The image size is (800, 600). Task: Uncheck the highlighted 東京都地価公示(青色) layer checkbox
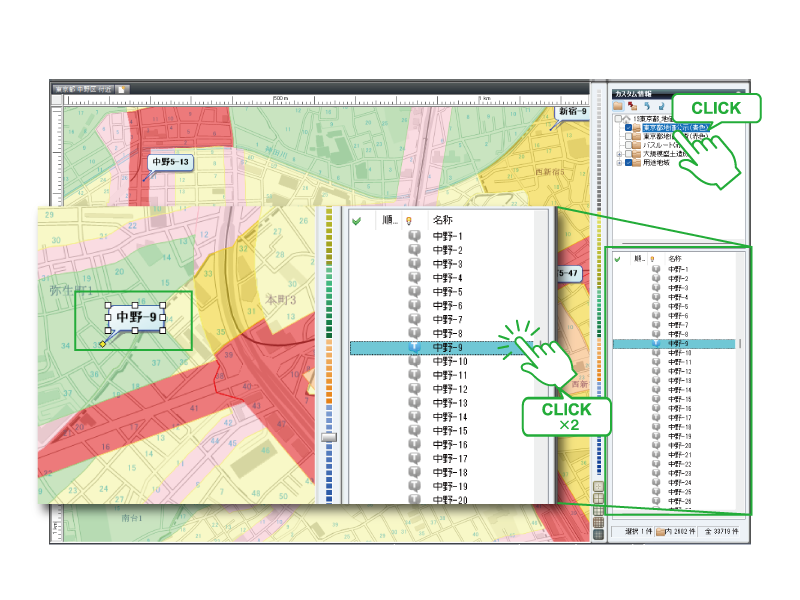[629, 128]
